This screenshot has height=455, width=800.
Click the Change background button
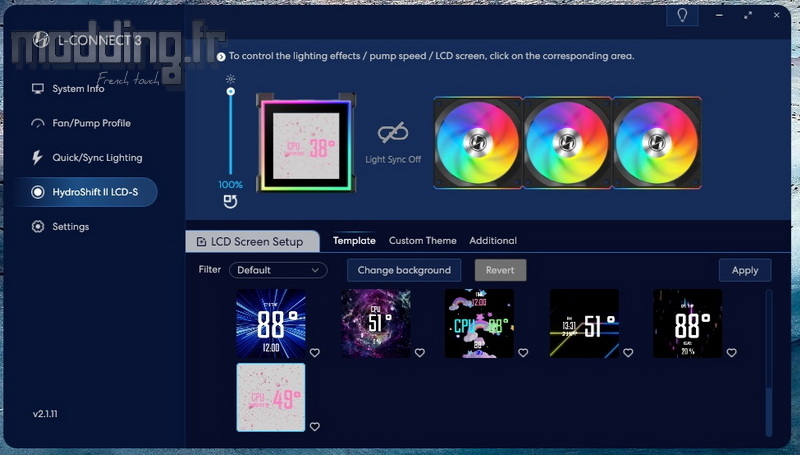coord(404,270)
